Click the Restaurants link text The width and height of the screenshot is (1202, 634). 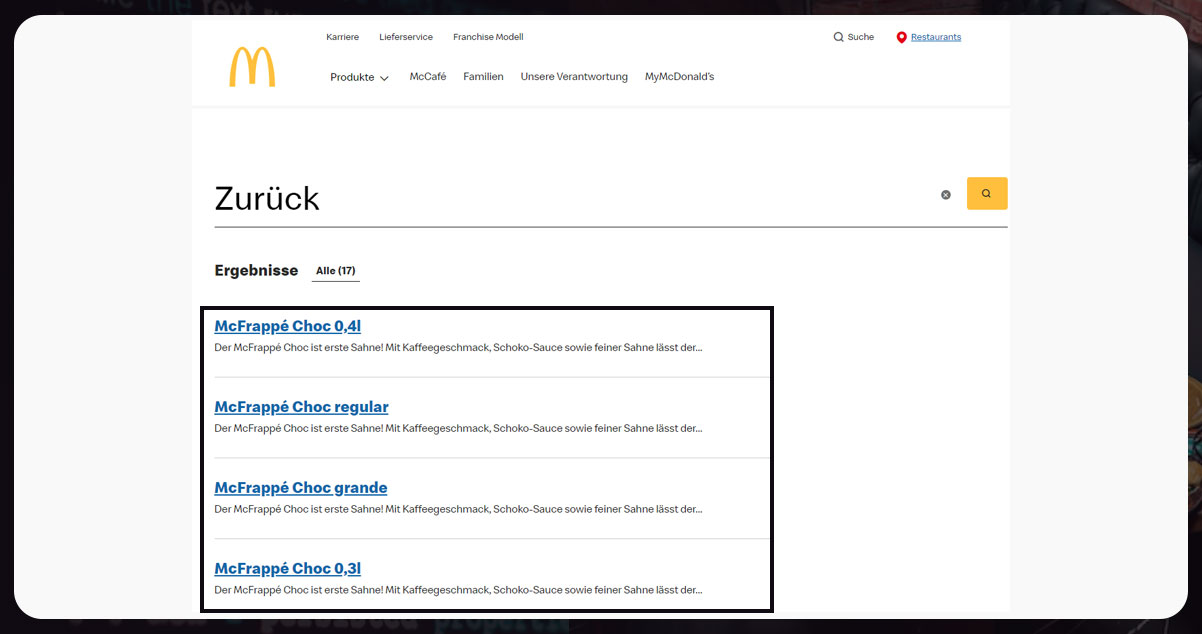coord(936,37)
